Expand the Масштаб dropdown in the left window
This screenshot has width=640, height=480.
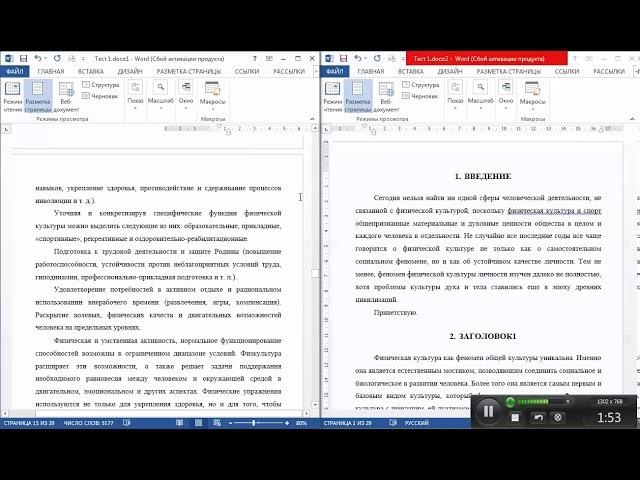tap(160, 96)
